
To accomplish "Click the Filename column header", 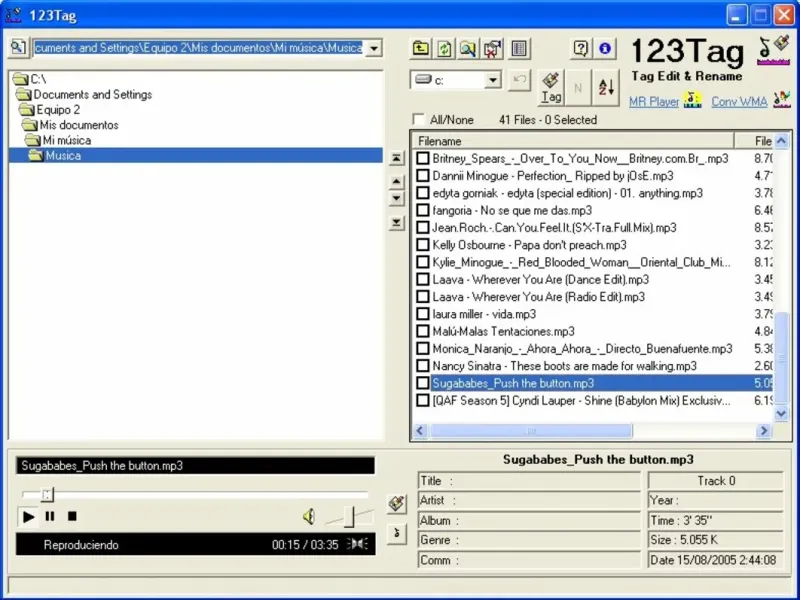I will click(574, 141).
